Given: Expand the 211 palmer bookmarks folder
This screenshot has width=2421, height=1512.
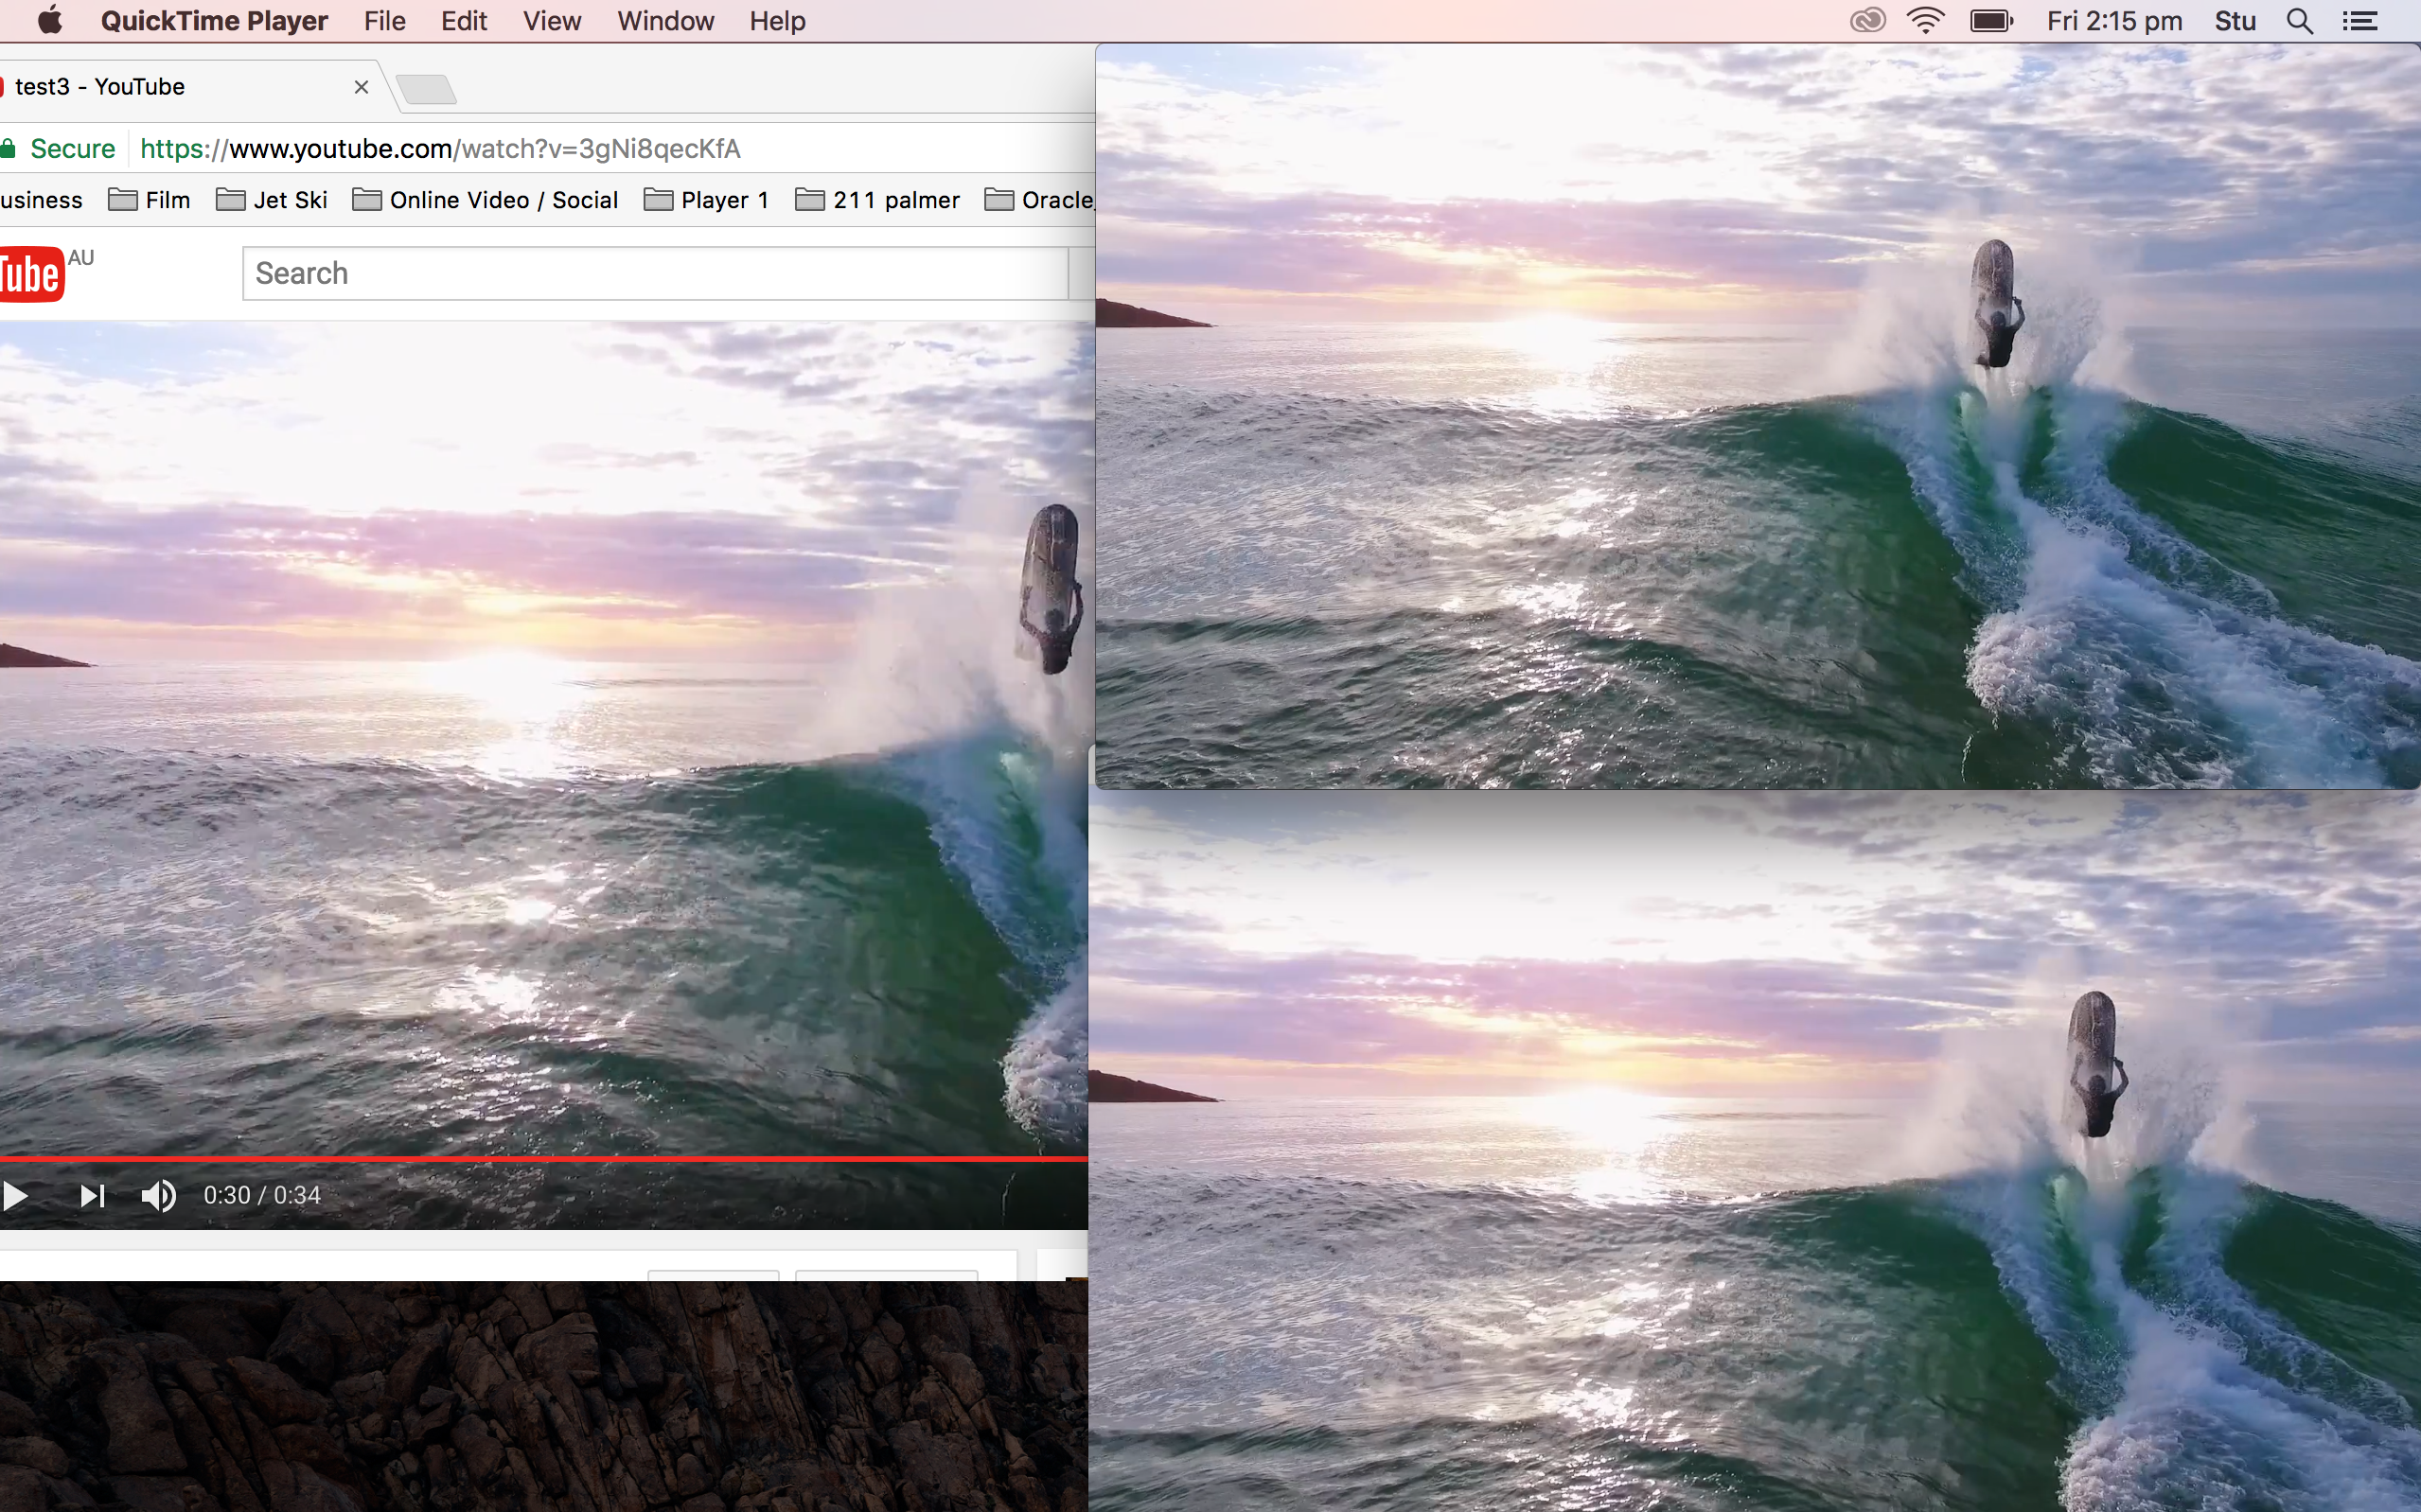Looking at the screenshot, I should (877, 200).
